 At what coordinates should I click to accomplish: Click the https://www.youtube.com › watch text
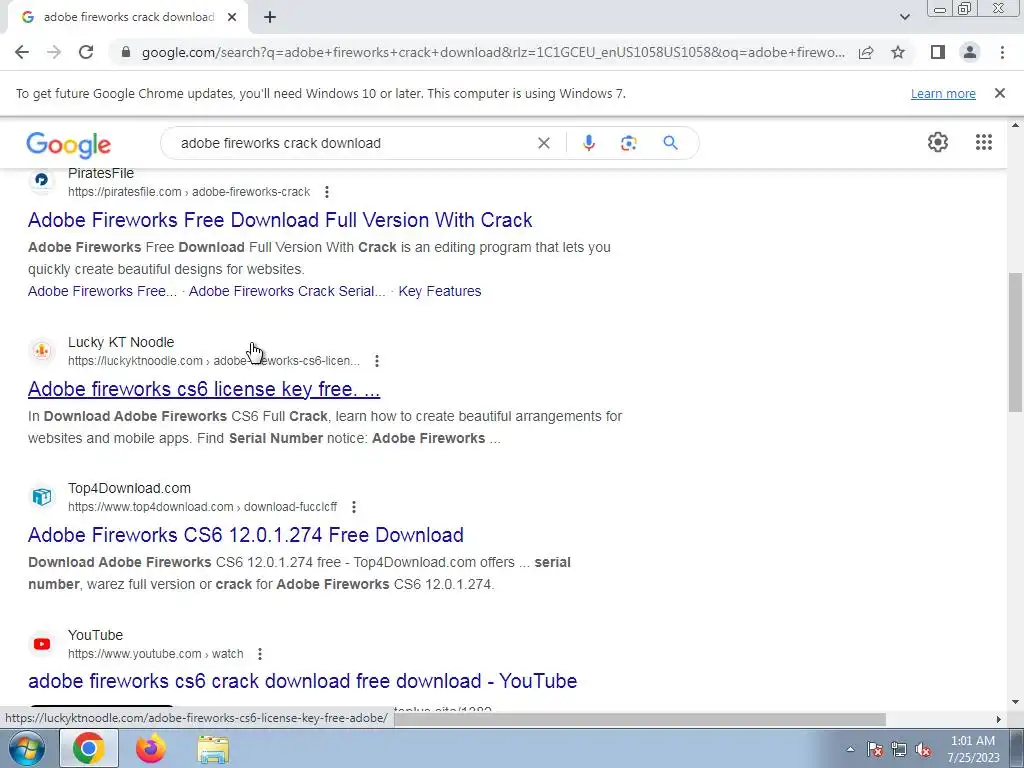155,654
